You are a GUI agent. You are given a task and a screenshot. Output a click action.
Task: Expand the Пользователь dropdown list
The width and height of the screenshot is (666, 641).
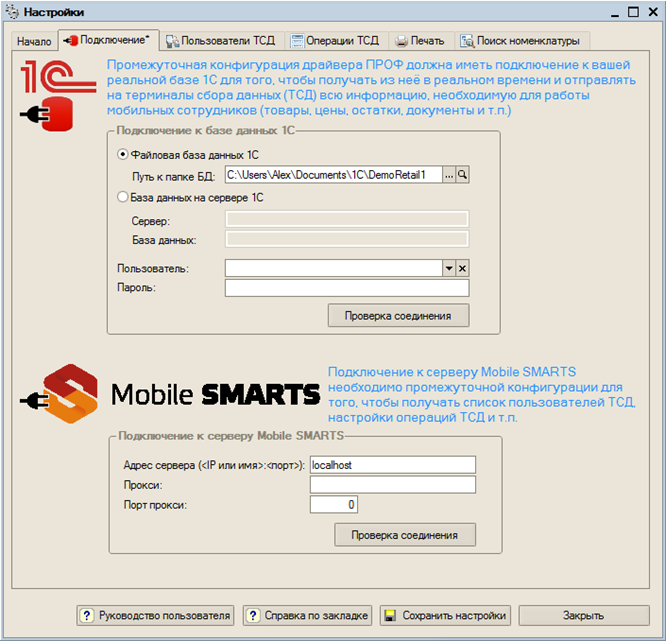tap(449, 268)
